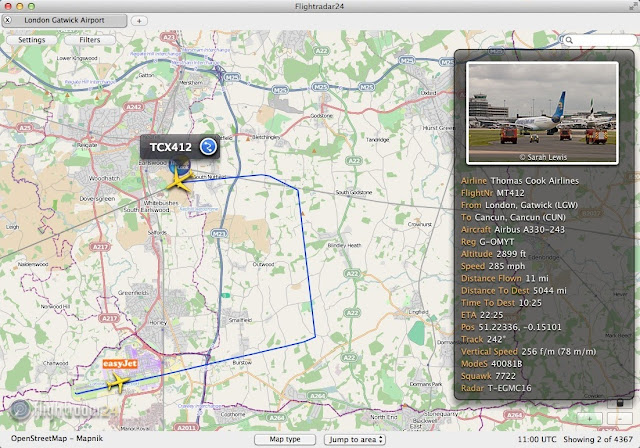Click the Bletchingley map label

tap(266, 138)
